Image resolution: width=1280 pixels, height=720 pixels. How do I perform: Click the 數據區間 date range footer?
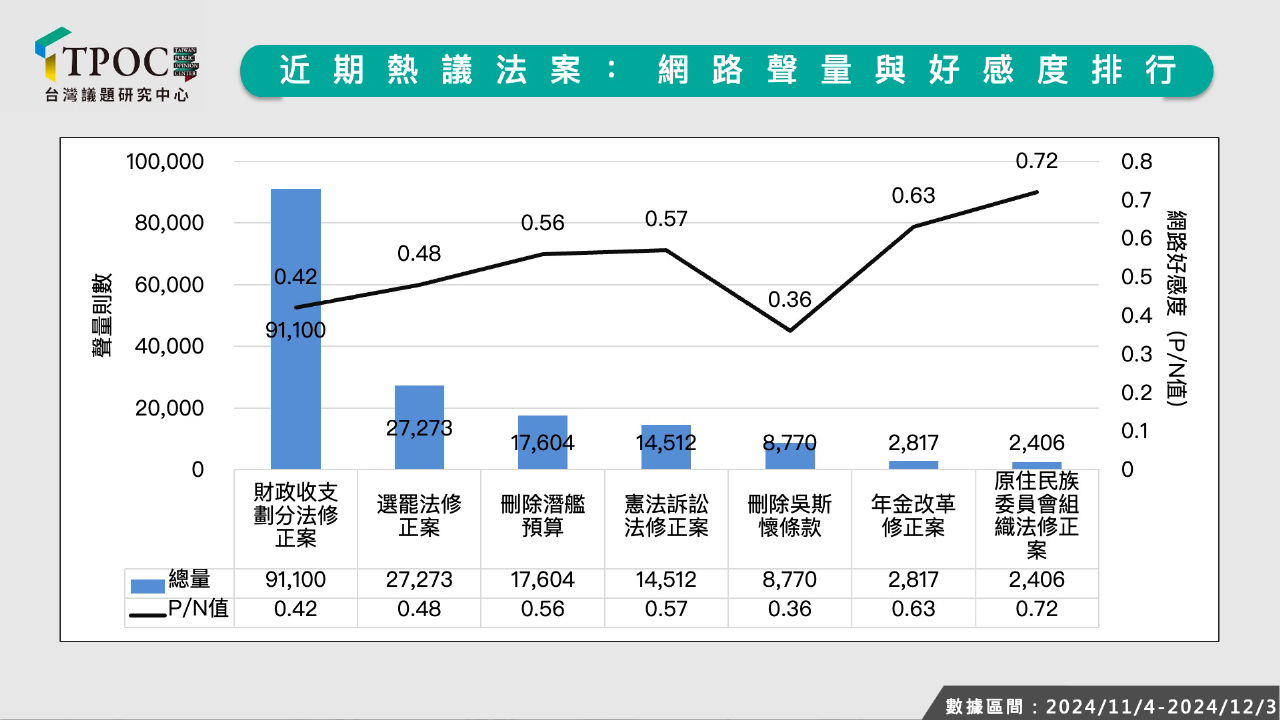click(1110, 706)
